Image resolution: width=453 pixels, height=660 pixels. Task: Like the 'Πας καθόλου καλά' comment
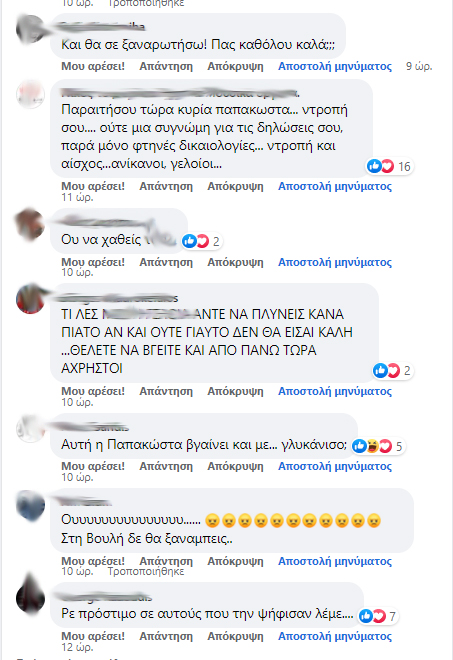tap(93, 66)
